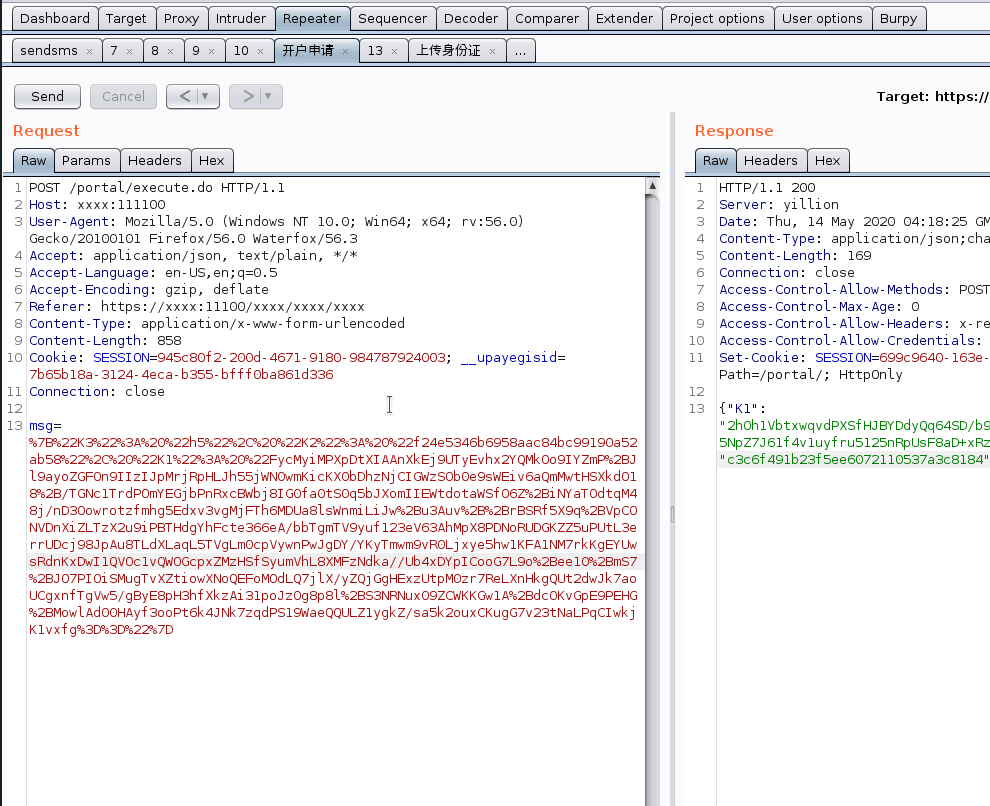Close the 开户申请 repeater tab
The image size is (990, 806).
(345, 51)
